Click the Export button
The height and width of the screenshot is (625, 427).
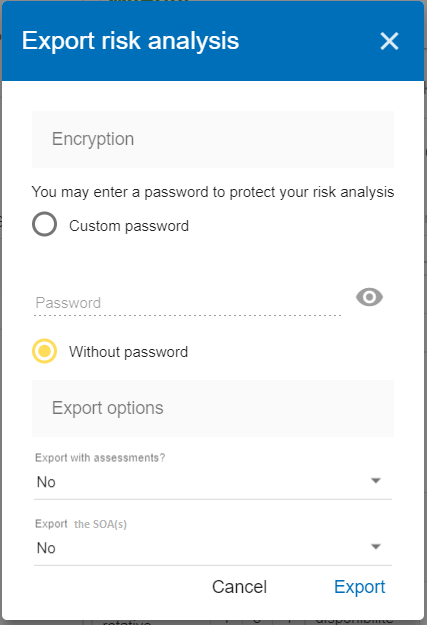click(x=360, y=587)
